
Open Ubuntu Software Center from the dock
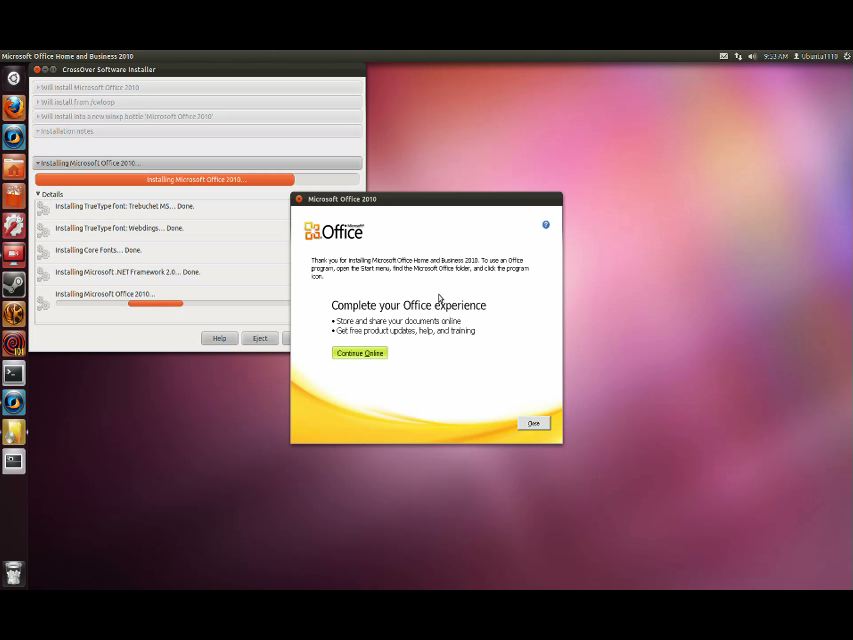coord(14,196)
